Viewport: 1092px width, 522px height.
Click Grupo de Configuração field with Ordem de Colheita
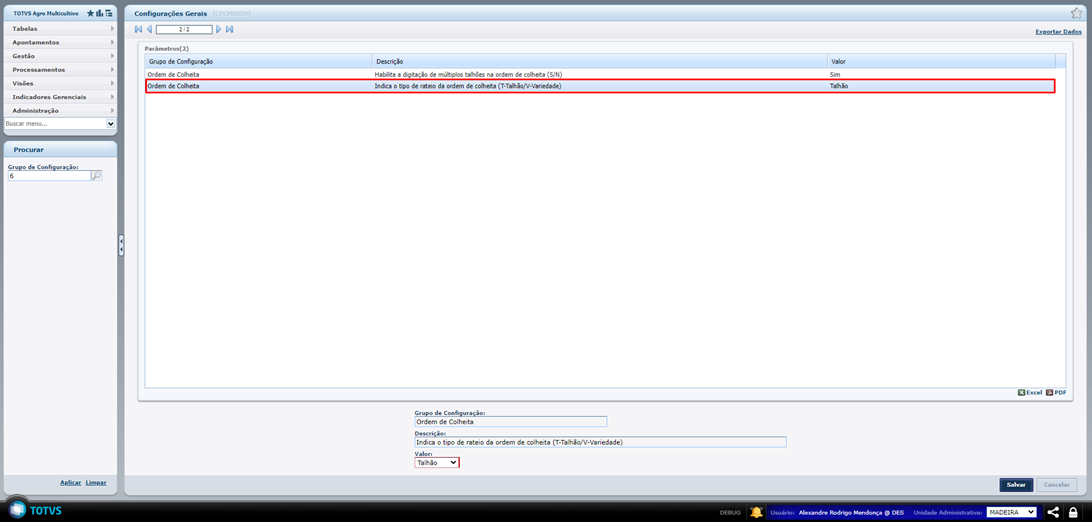[510, 422]
